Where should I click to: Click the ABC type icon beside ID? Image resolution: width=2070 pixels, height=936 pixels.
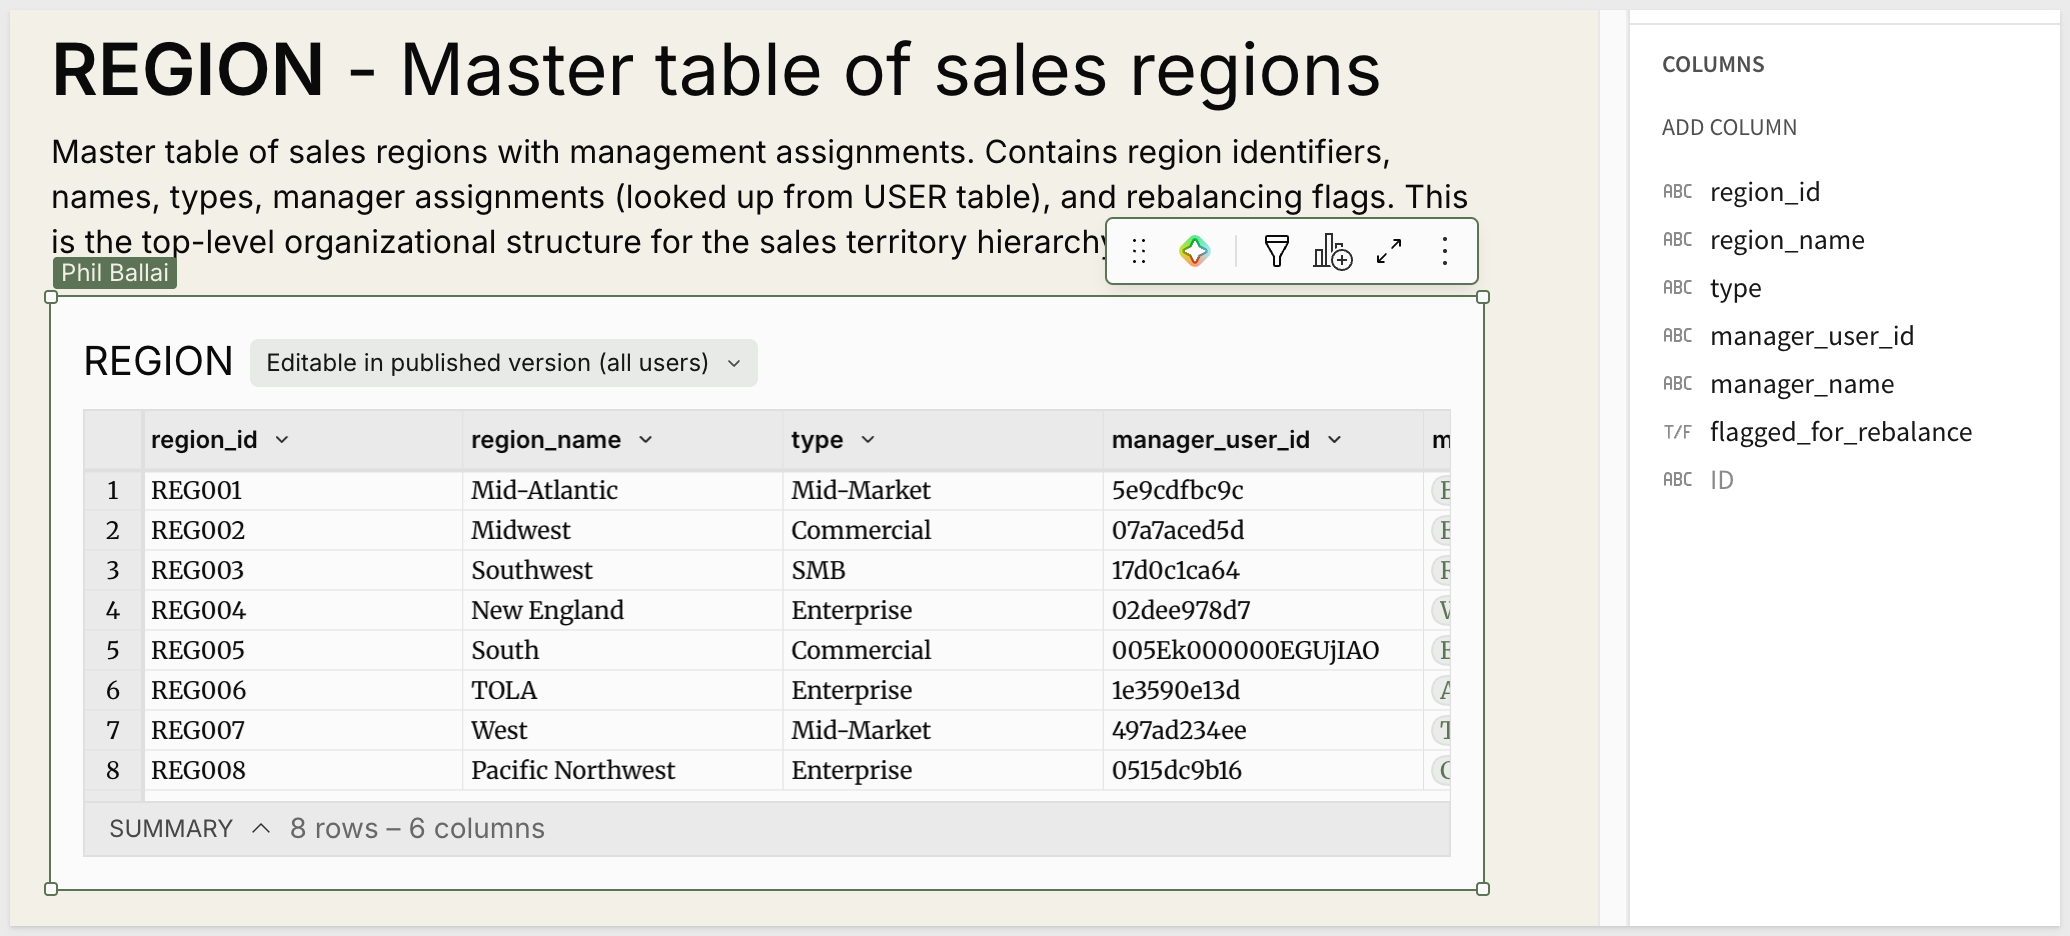[x=1677, y=480]
